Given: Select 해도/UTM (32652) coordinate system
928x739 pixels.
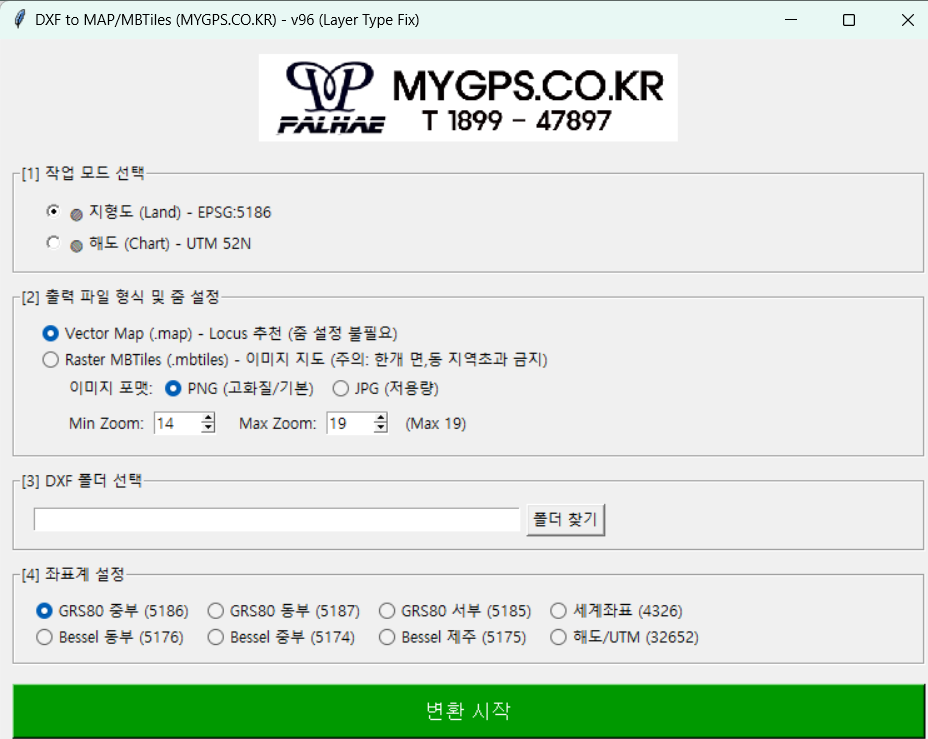Looking at the screenshot, I should (559, 637).
